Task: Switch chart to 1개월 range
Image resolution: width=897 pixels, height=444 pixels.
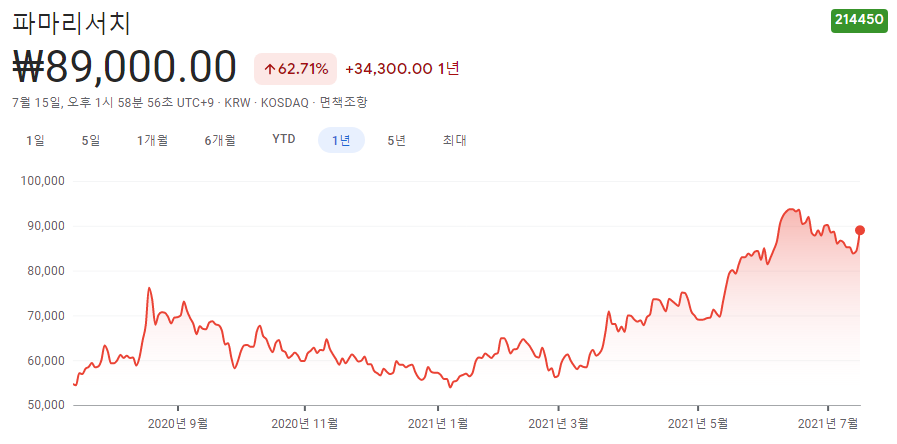Action: (x=153, y=140)
